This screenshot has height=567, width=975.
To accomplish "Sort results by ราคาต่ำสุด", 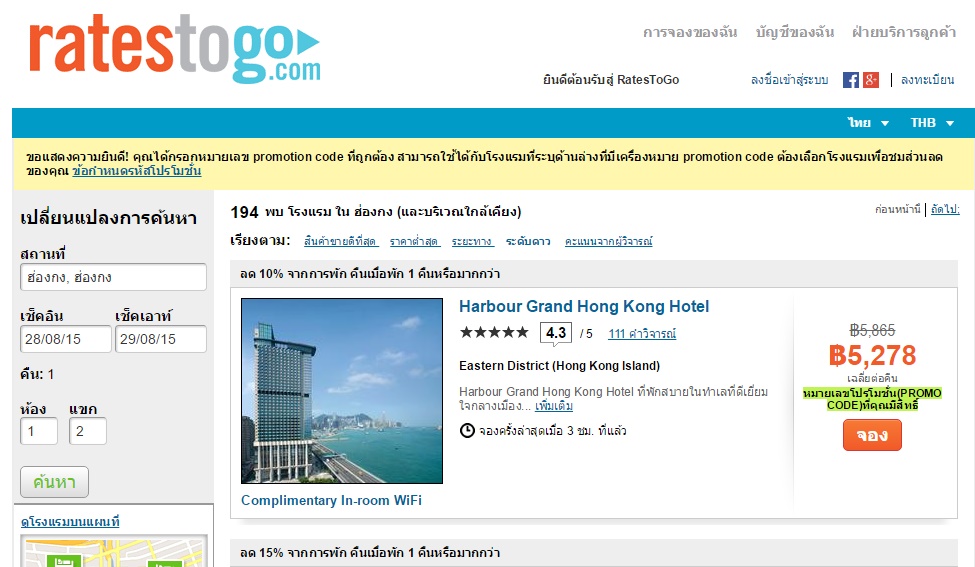I will (x=415, y=241).
